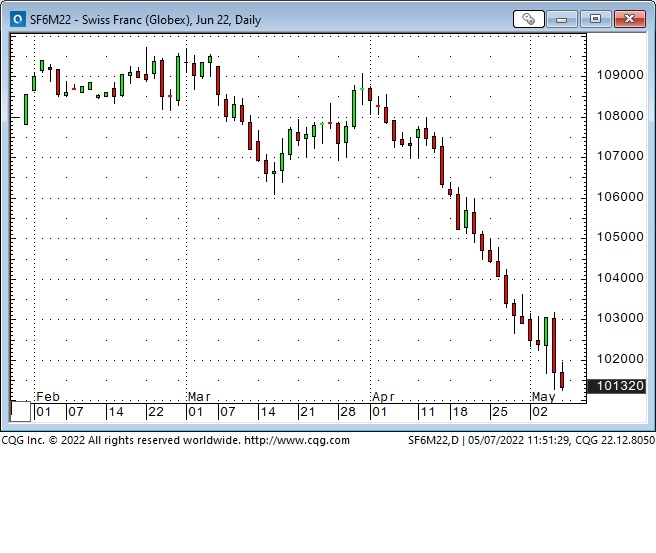Click the 25 date label in April
656x553 pixels.
click(x=500, y=412)
